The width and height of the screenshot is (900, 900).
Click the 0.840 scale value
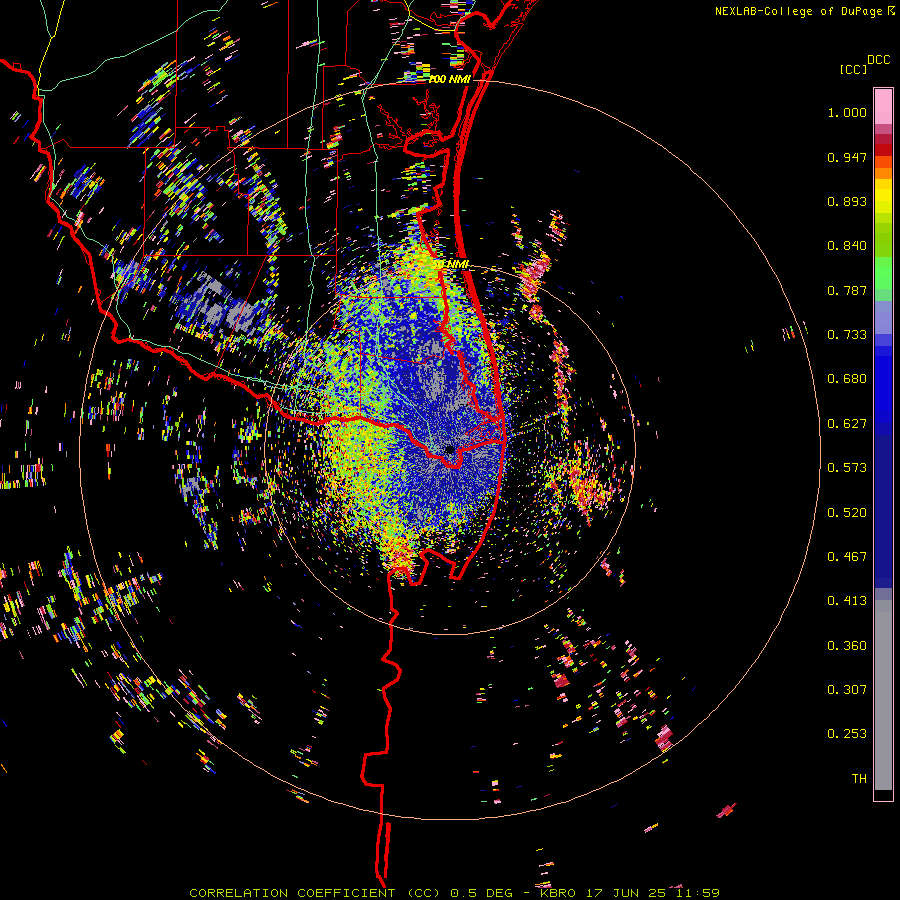click(847, 246)
